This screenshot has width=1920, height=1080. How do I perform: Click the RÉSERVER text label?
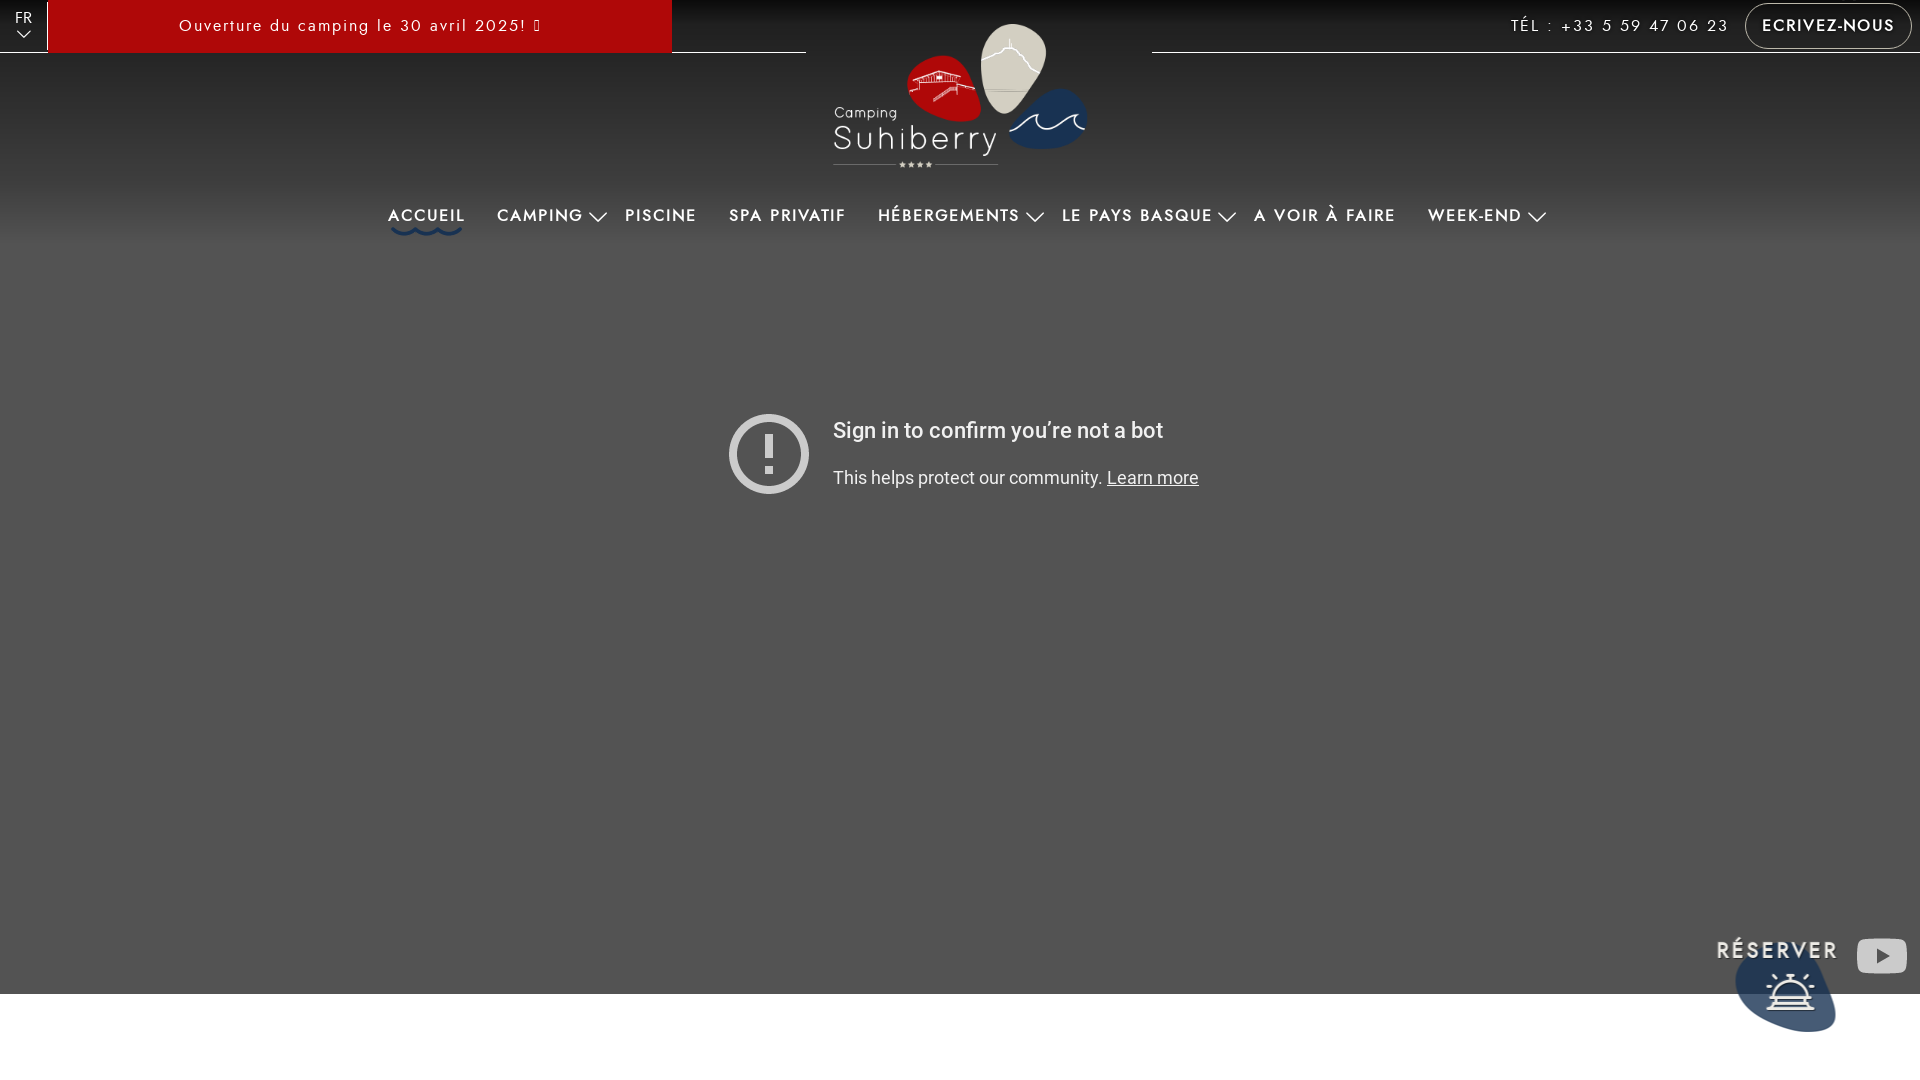pos(1776,950)
